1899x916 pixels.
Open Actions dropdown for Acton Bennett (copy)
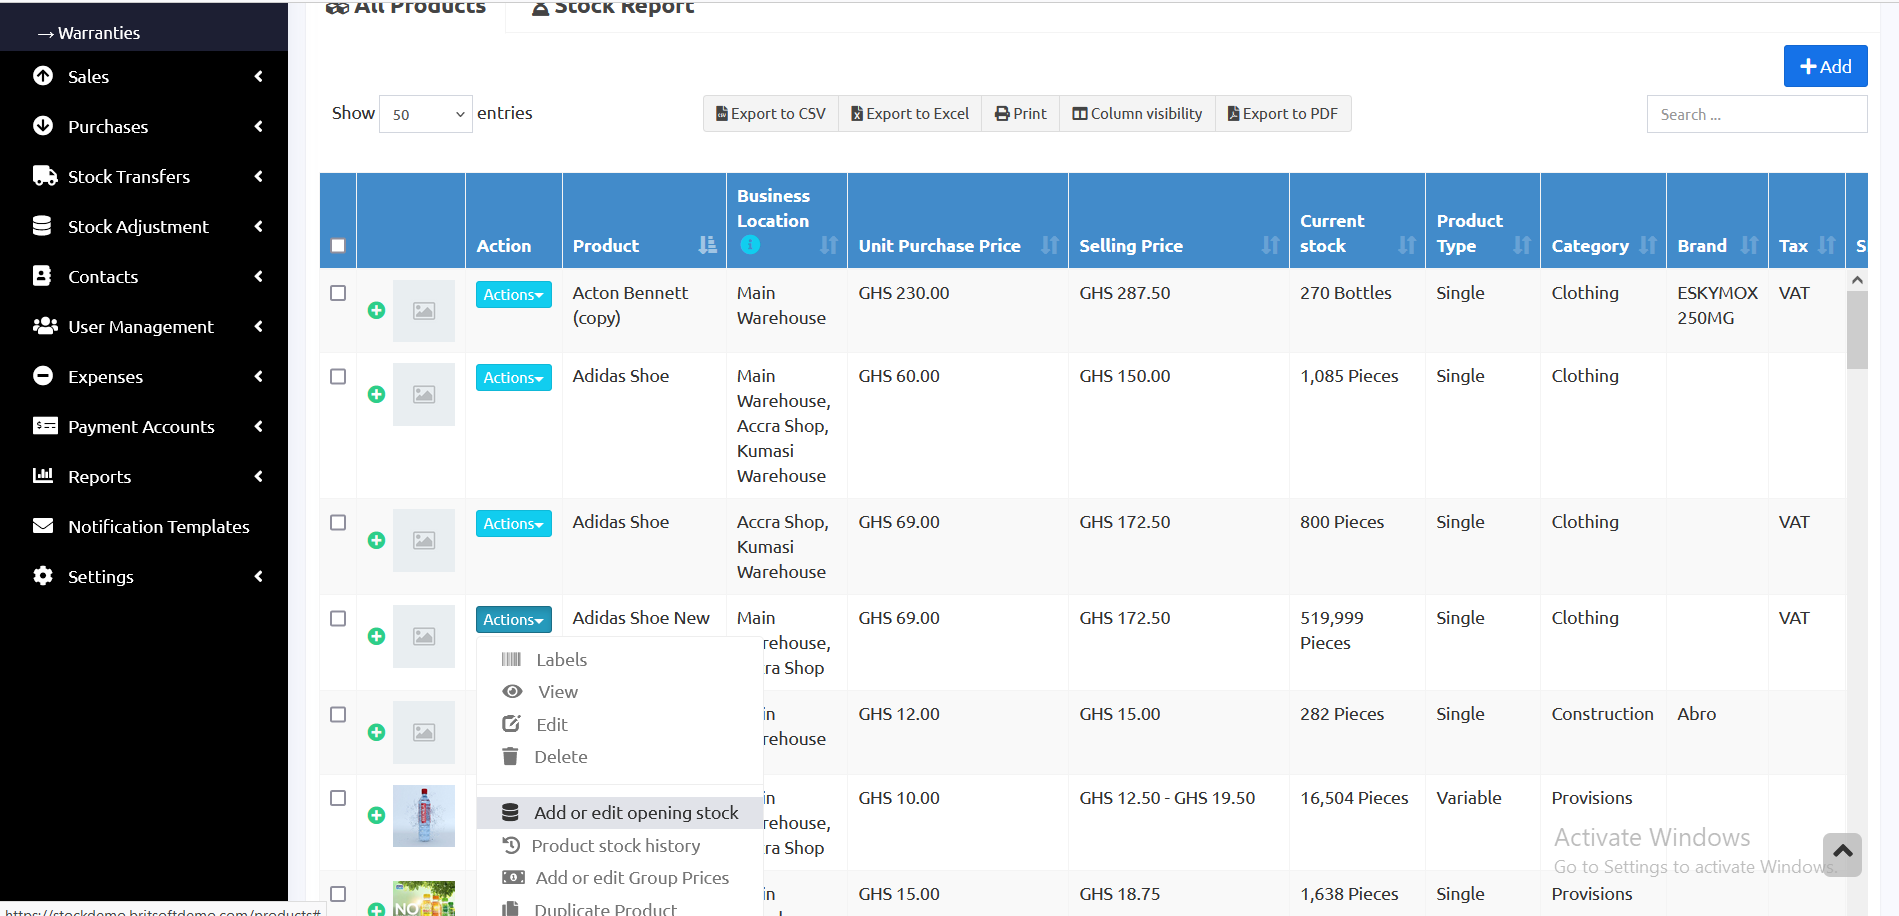pyautogui.click(x=513, y=294)
